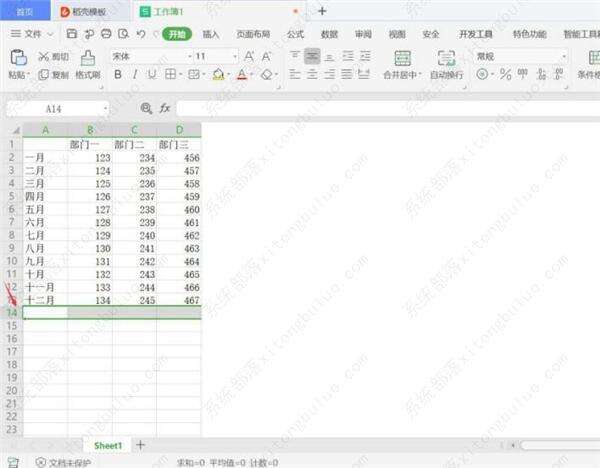
Task: Apply the fill color bucket swatch
Action: [218, 74]
